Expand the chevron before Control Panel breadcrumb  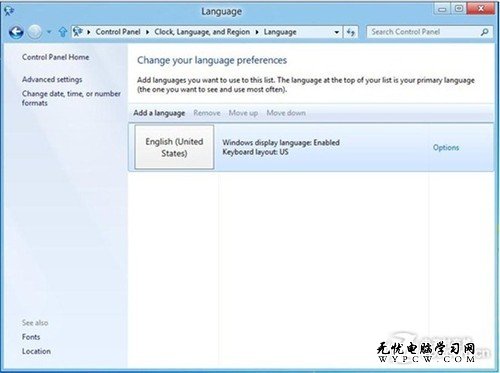point(89,32)
